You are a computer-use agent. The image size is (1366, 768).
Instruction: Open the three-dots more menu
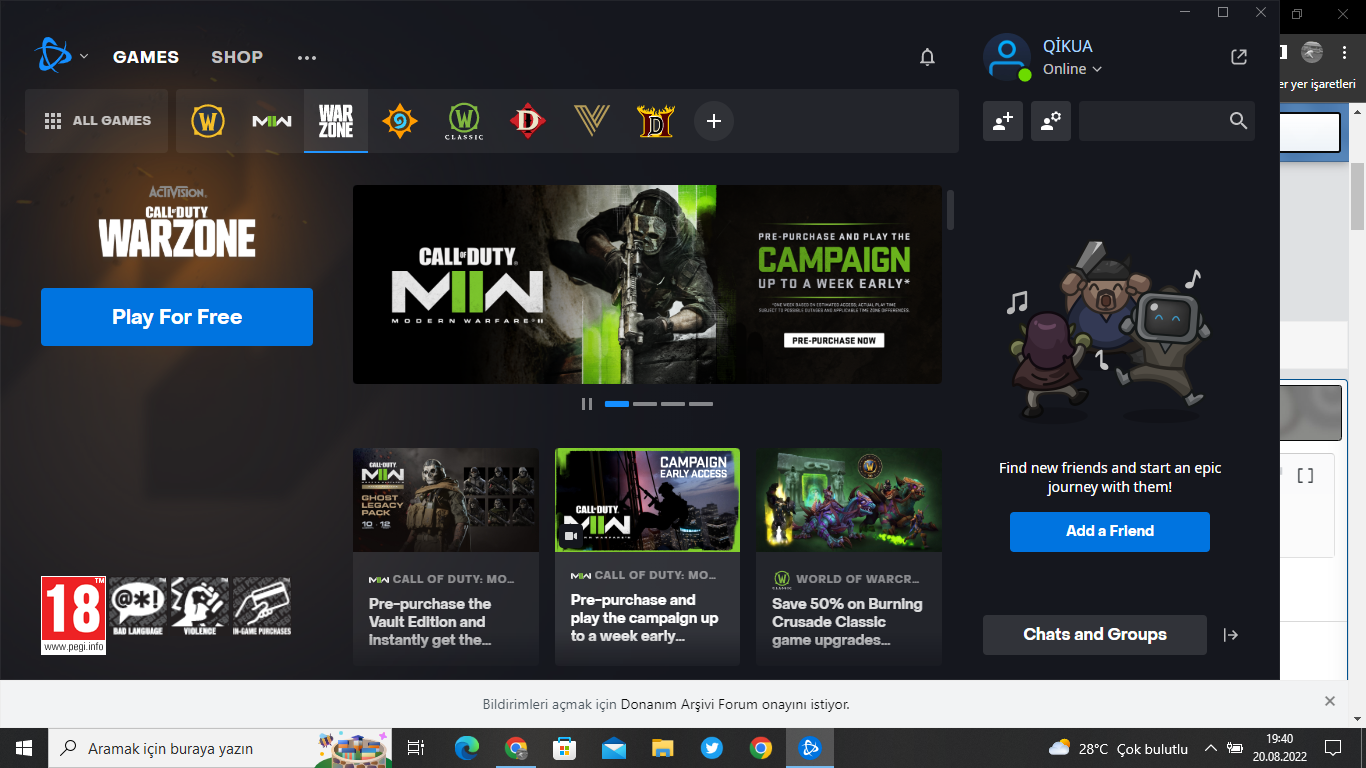click(307, 58)
